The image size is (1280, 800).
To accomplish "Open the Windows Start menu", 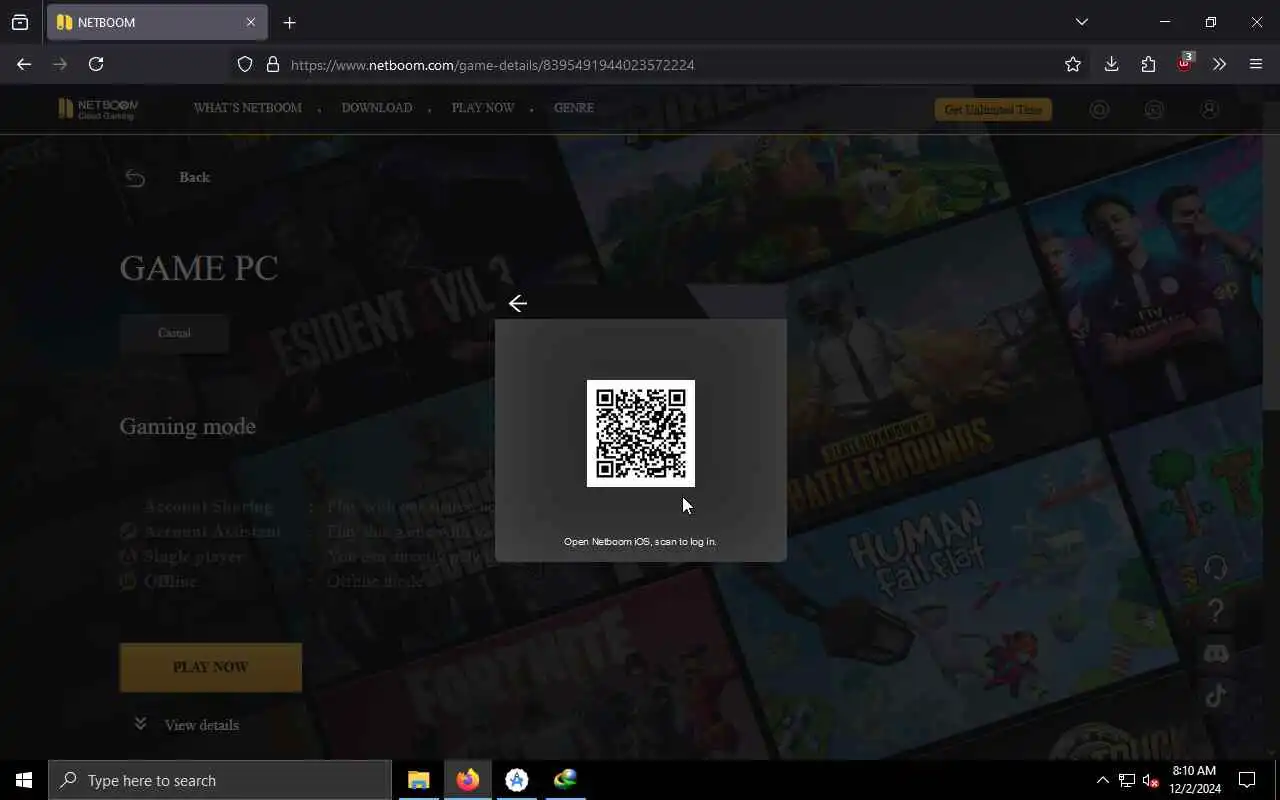I will pyautogui.click(x=24, y=780).
